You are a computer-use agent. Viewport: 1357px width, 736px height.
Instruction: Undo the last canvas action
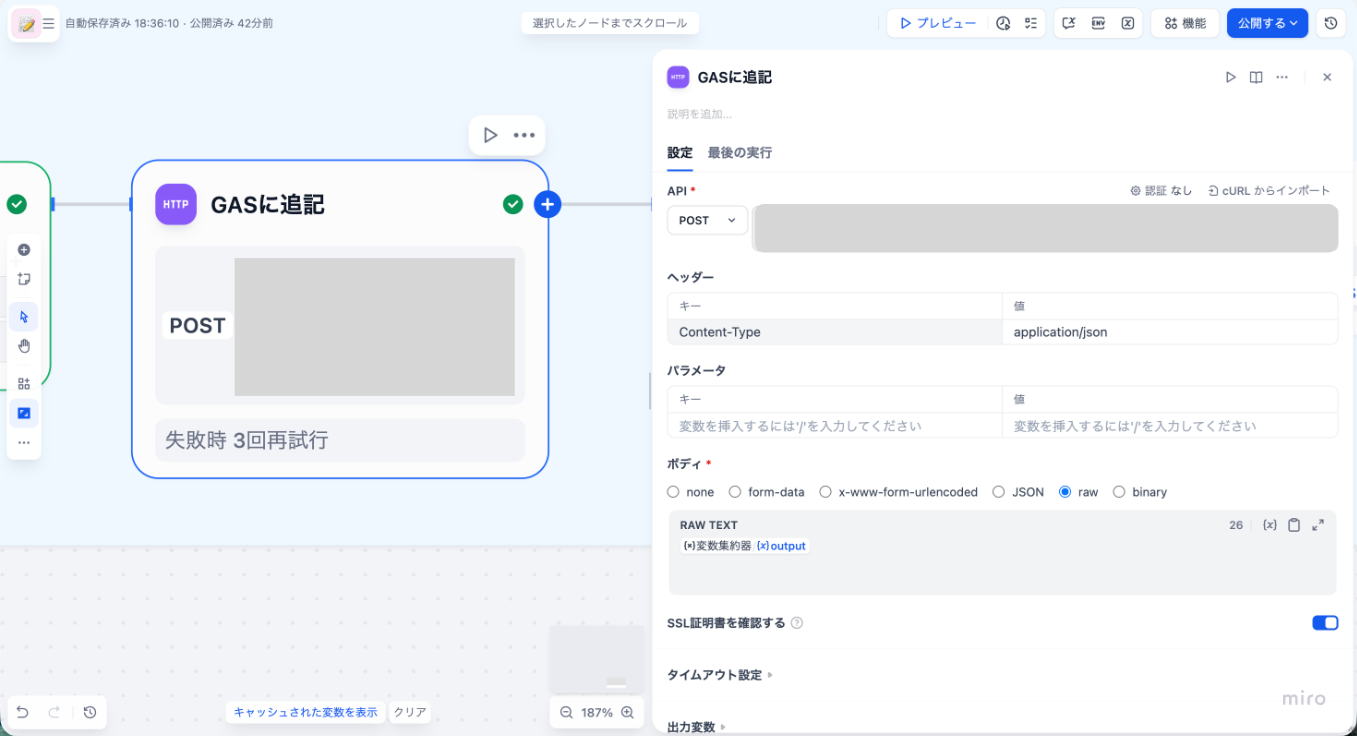(x=22, y=712)
